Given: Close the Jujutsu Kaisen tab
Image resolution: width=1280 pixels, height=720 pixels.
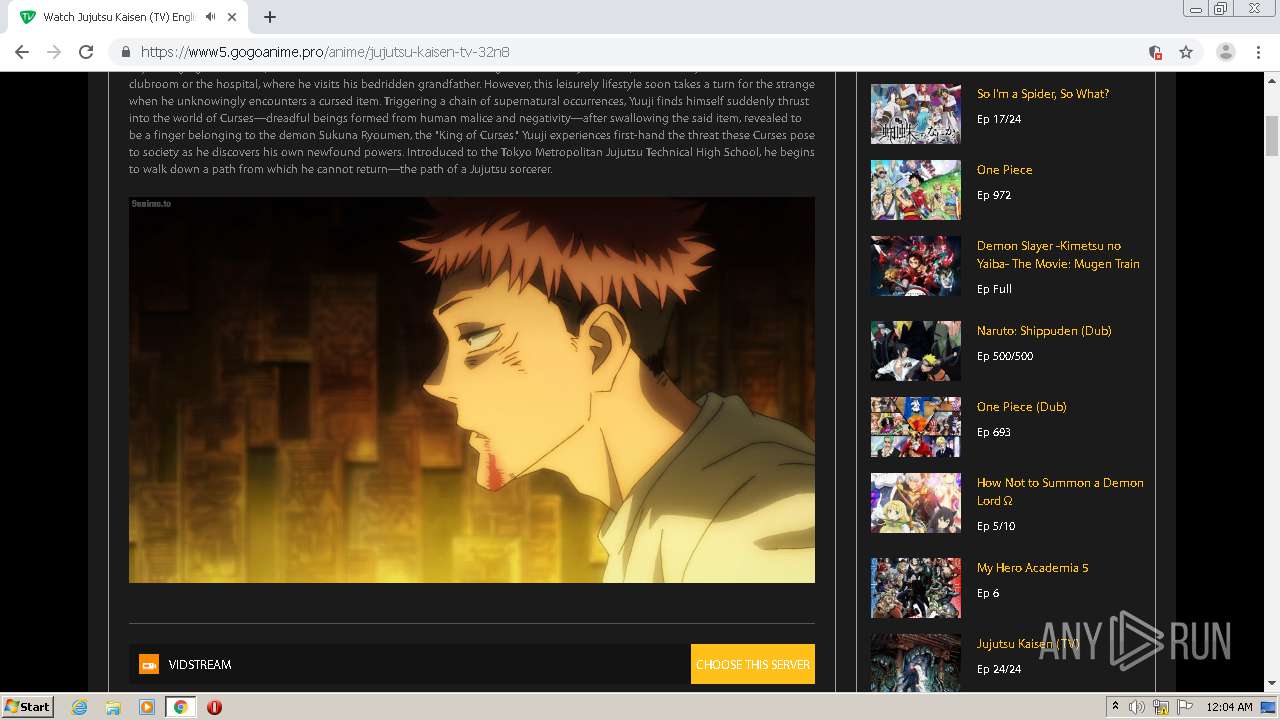Looking at the screenshot, I should point(232,17).
